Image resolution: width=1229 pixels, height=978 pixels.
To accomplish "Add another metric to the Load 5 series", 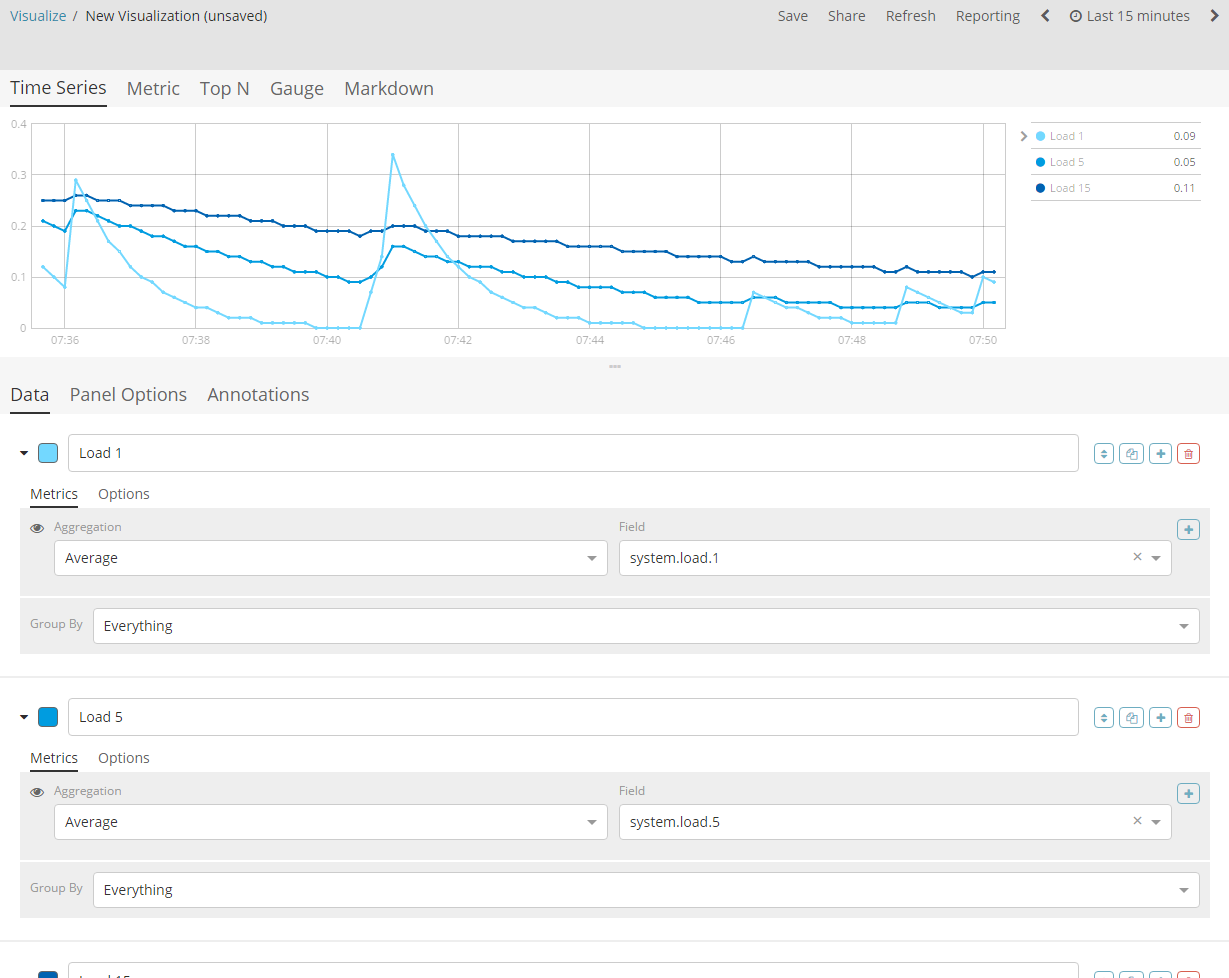I will click(x=1188, y=793).
